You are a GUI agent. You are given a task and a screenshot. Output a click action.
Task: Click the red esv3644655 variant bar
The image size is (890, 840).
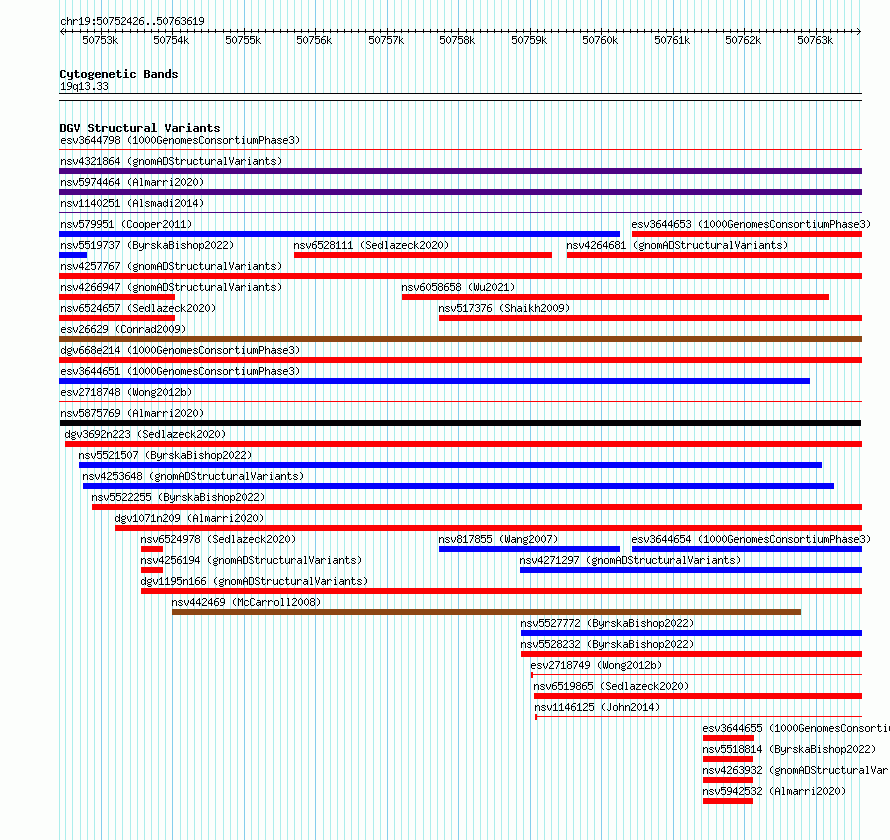tap(728, 738)
